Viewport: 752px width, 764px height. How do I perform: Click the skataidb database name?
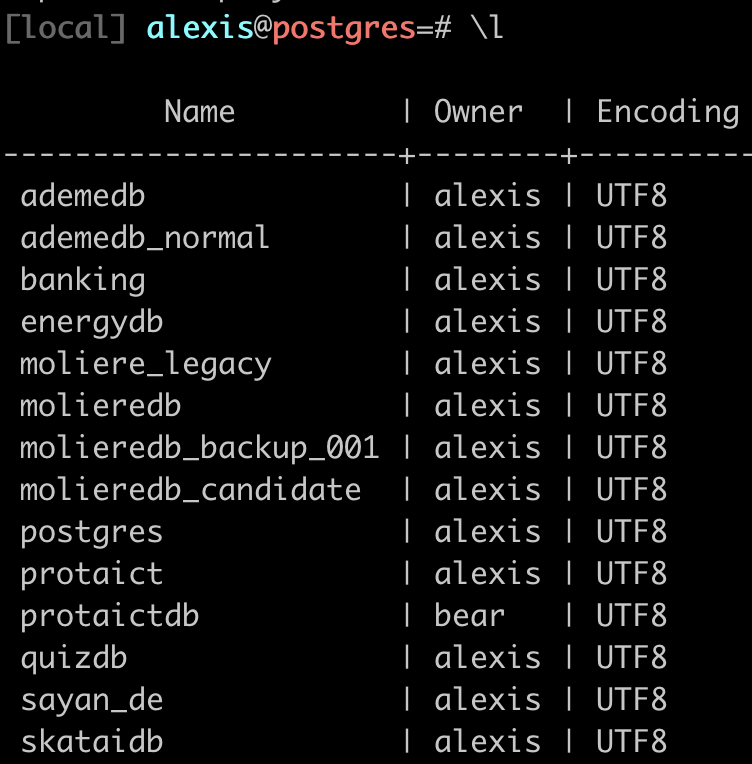91,742
